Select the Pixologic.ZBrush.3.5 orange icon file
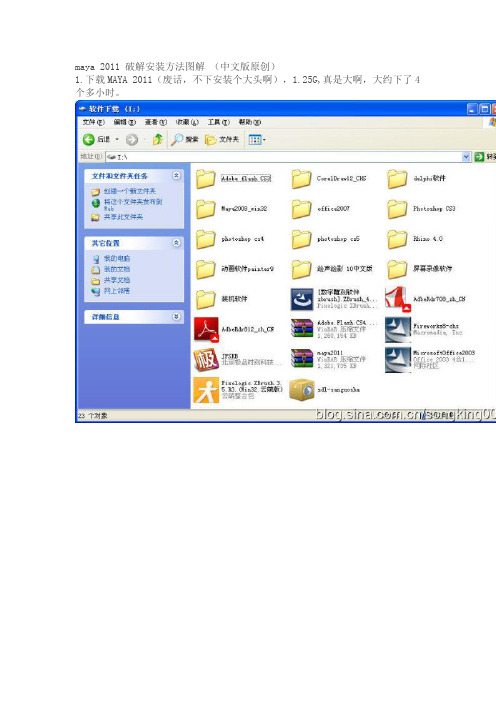Image resolution: width=496 pixels, height=702 pixels. (x=238, y=390)
